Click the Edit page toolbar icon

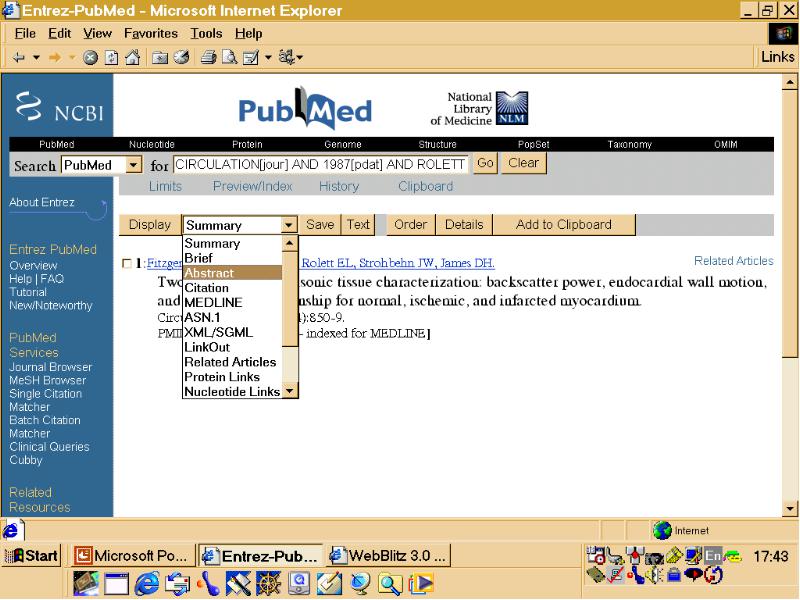(x=251, y=58)
